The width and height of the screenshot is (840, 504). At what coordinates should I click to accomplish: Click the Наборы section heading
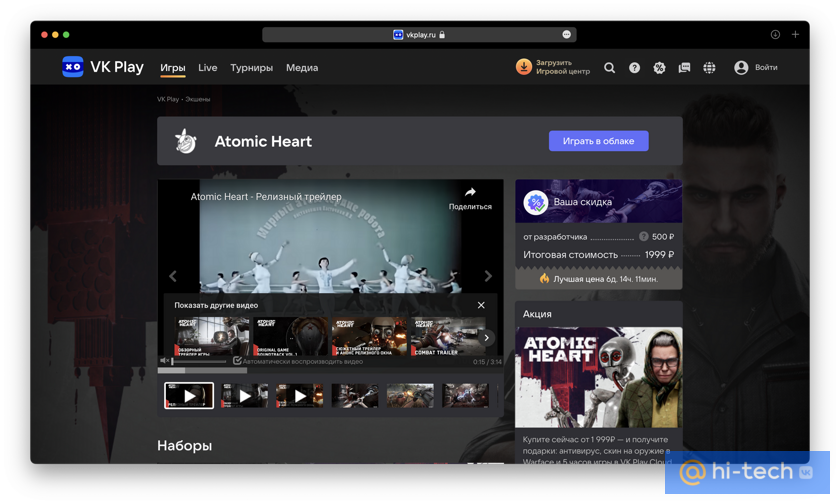(x=184, y=446)
